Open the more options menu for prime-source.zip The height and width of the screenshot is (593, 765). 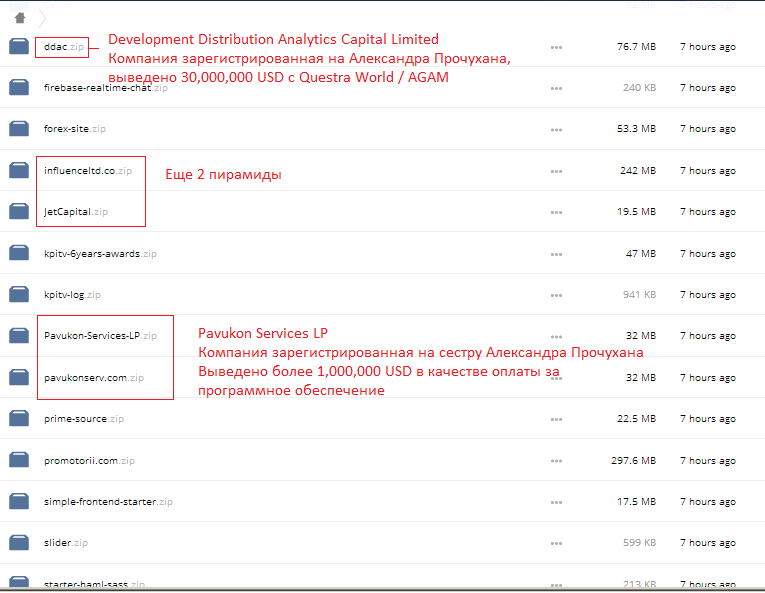[x=556, y=419]
